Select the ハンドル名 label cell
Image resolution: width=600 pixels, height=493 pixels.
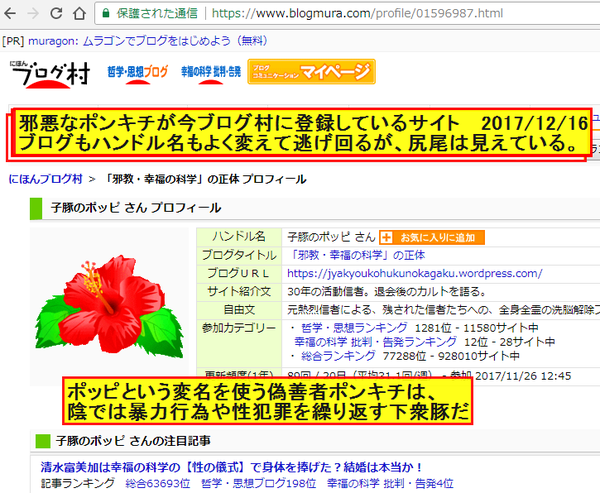pyautogui.click(x=239, y=237)
